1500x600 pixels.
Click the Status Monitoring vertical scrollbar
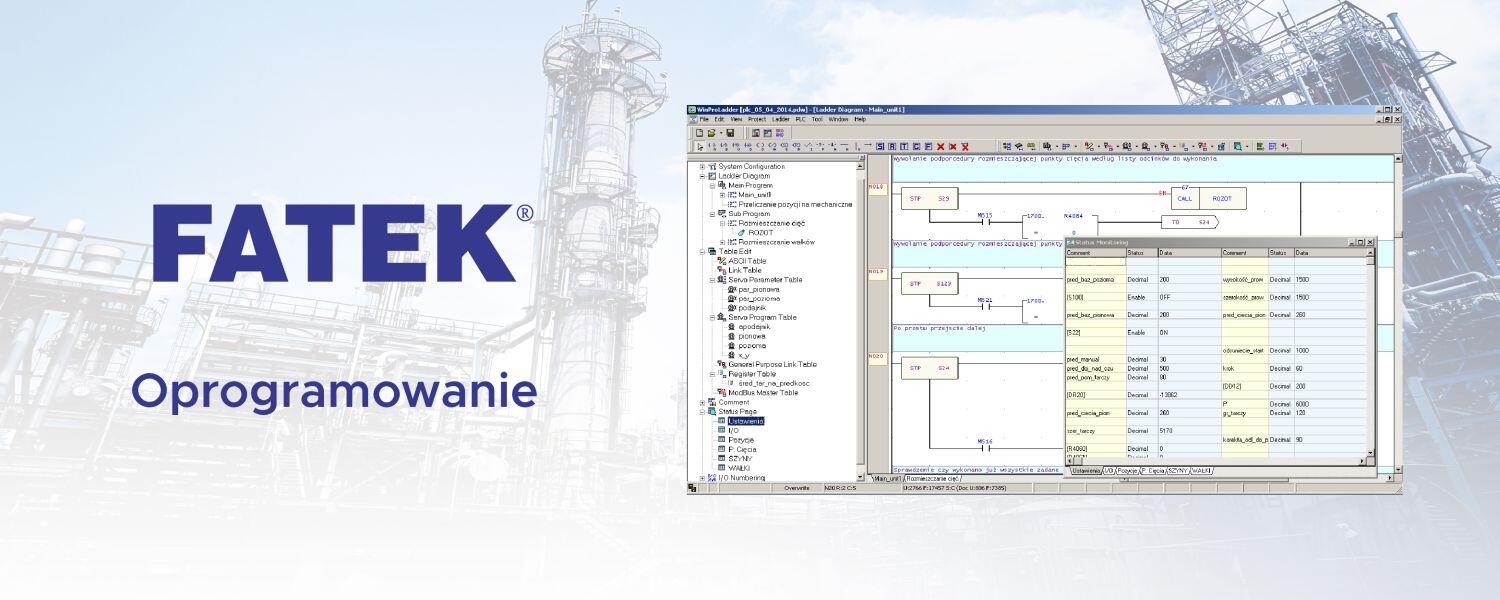[x=1370, y=355]
